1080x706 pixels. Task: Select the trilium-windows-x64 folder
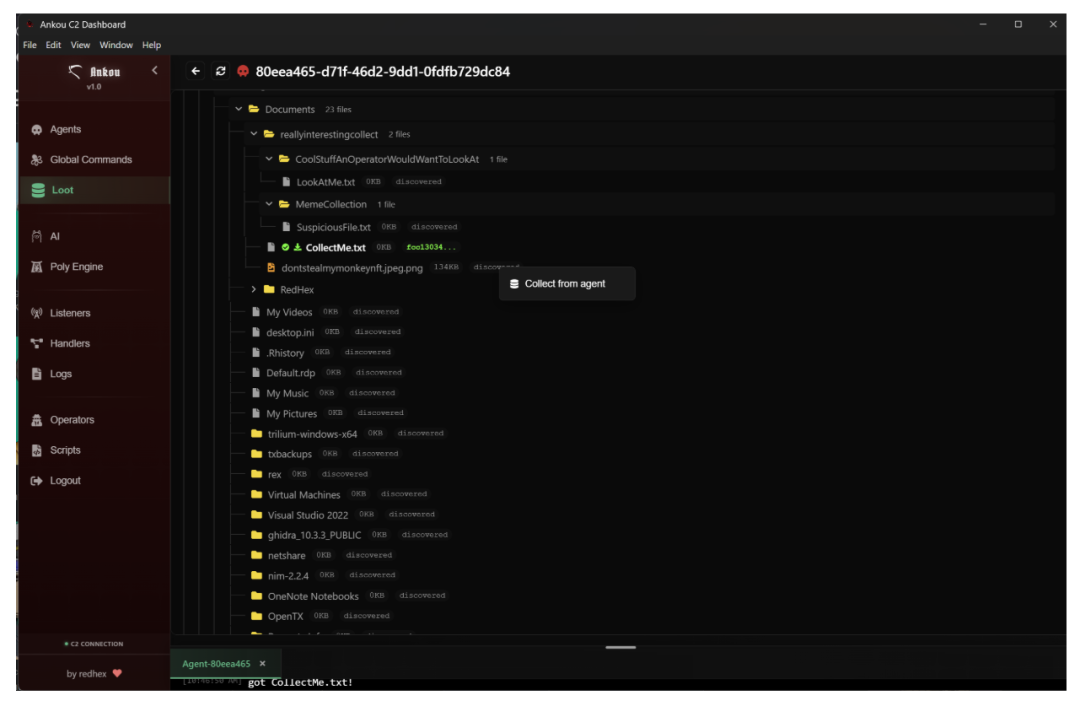(x=313, y=434)
